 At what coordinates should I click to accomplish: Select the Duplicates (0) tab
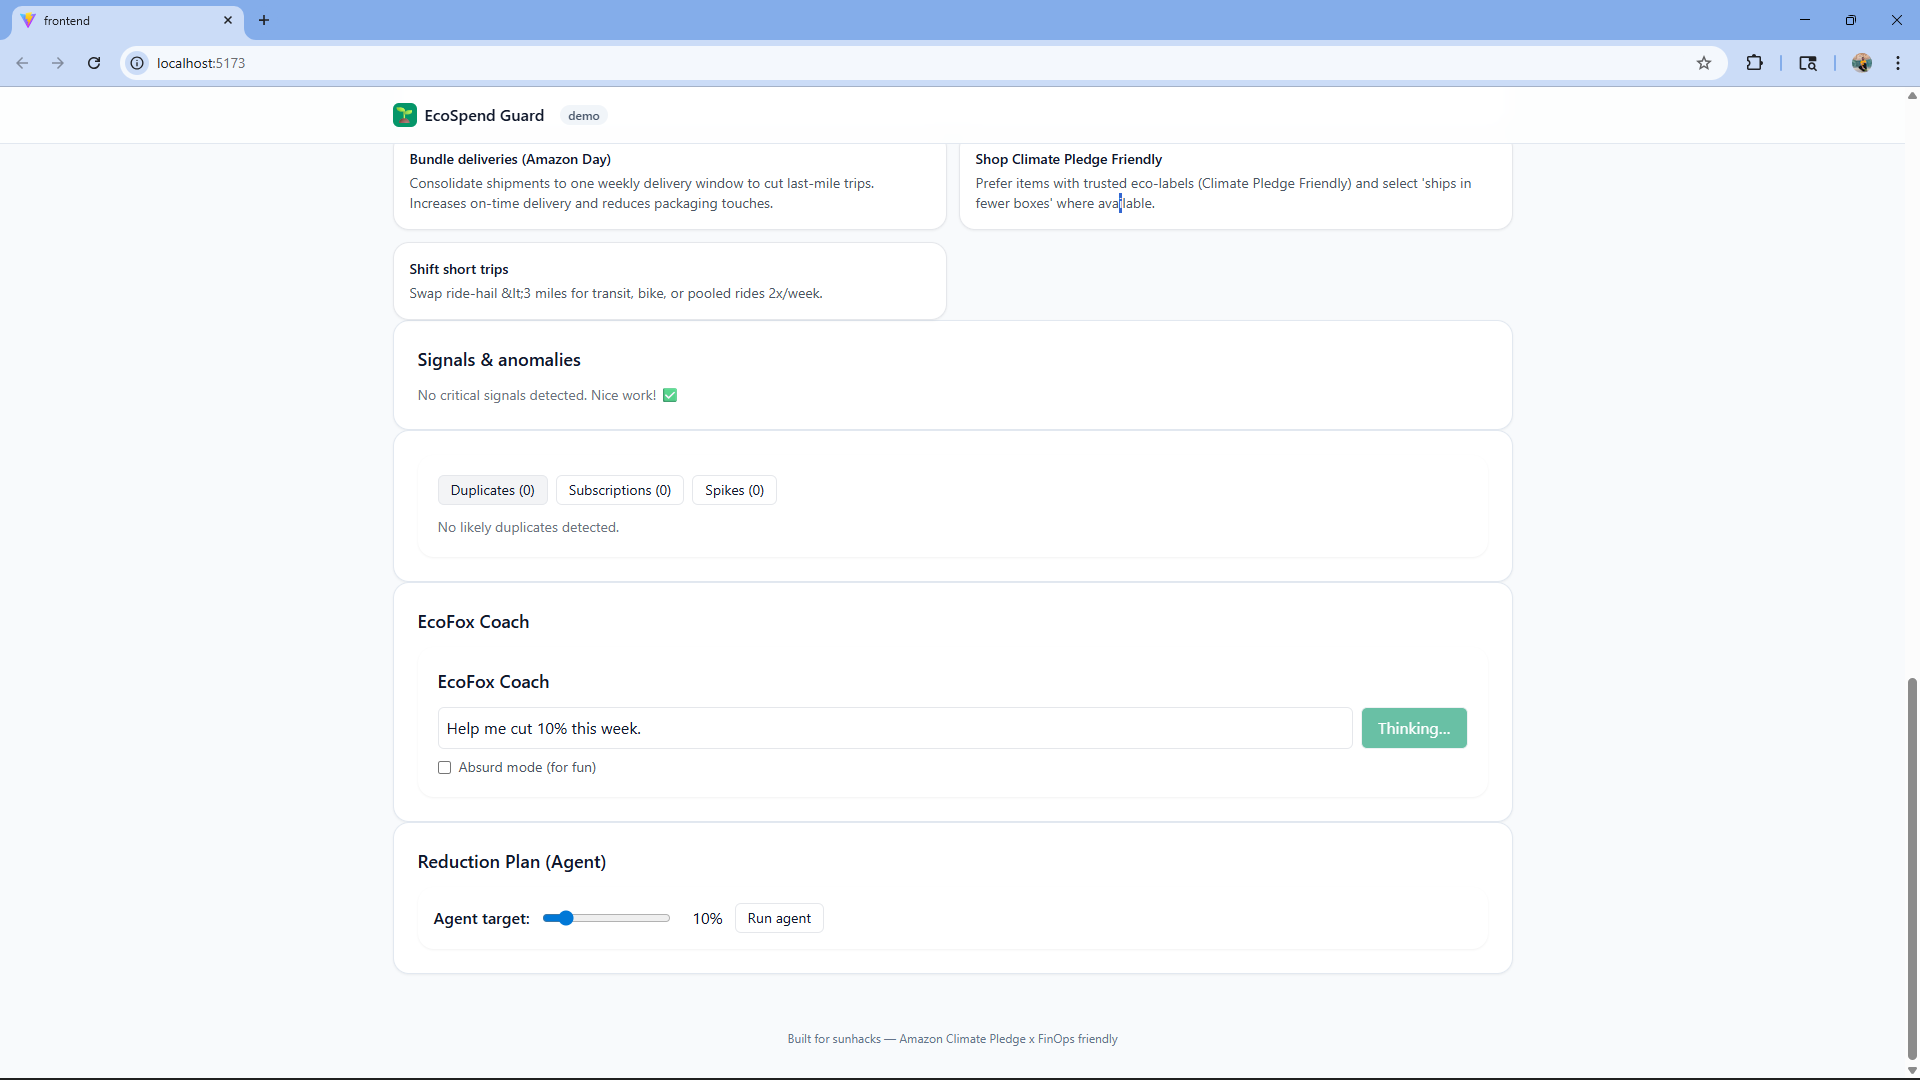(492, 490)
